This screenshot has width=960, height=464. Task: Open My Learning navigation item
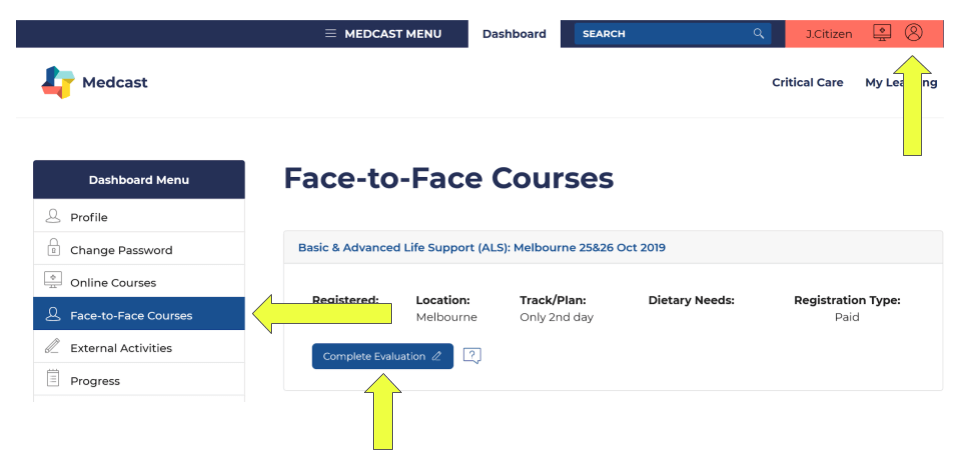pyautogui.click(x=901, y=82)
